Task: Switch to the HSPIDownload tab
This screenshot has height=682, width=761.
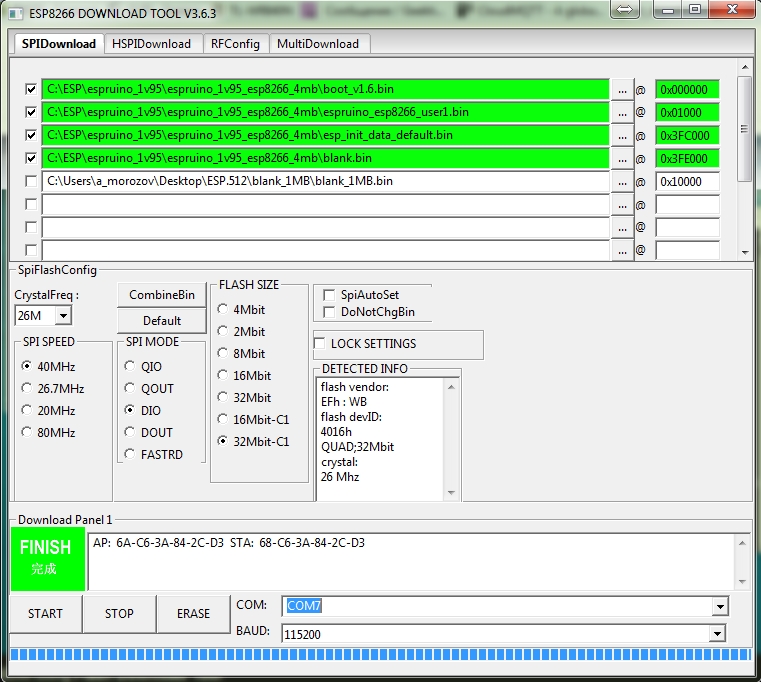Action: coord(151,44)
